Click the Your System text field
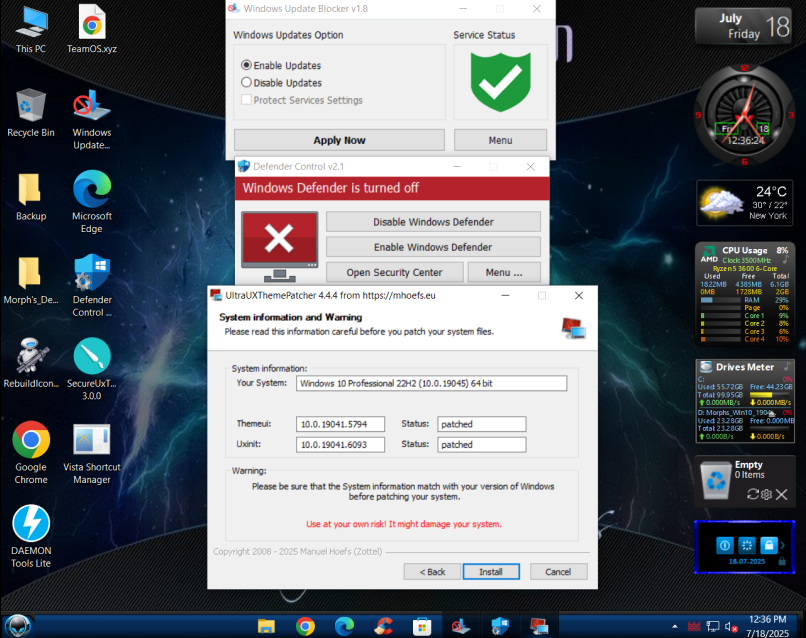The image size is (806, 638). [431, 383]
